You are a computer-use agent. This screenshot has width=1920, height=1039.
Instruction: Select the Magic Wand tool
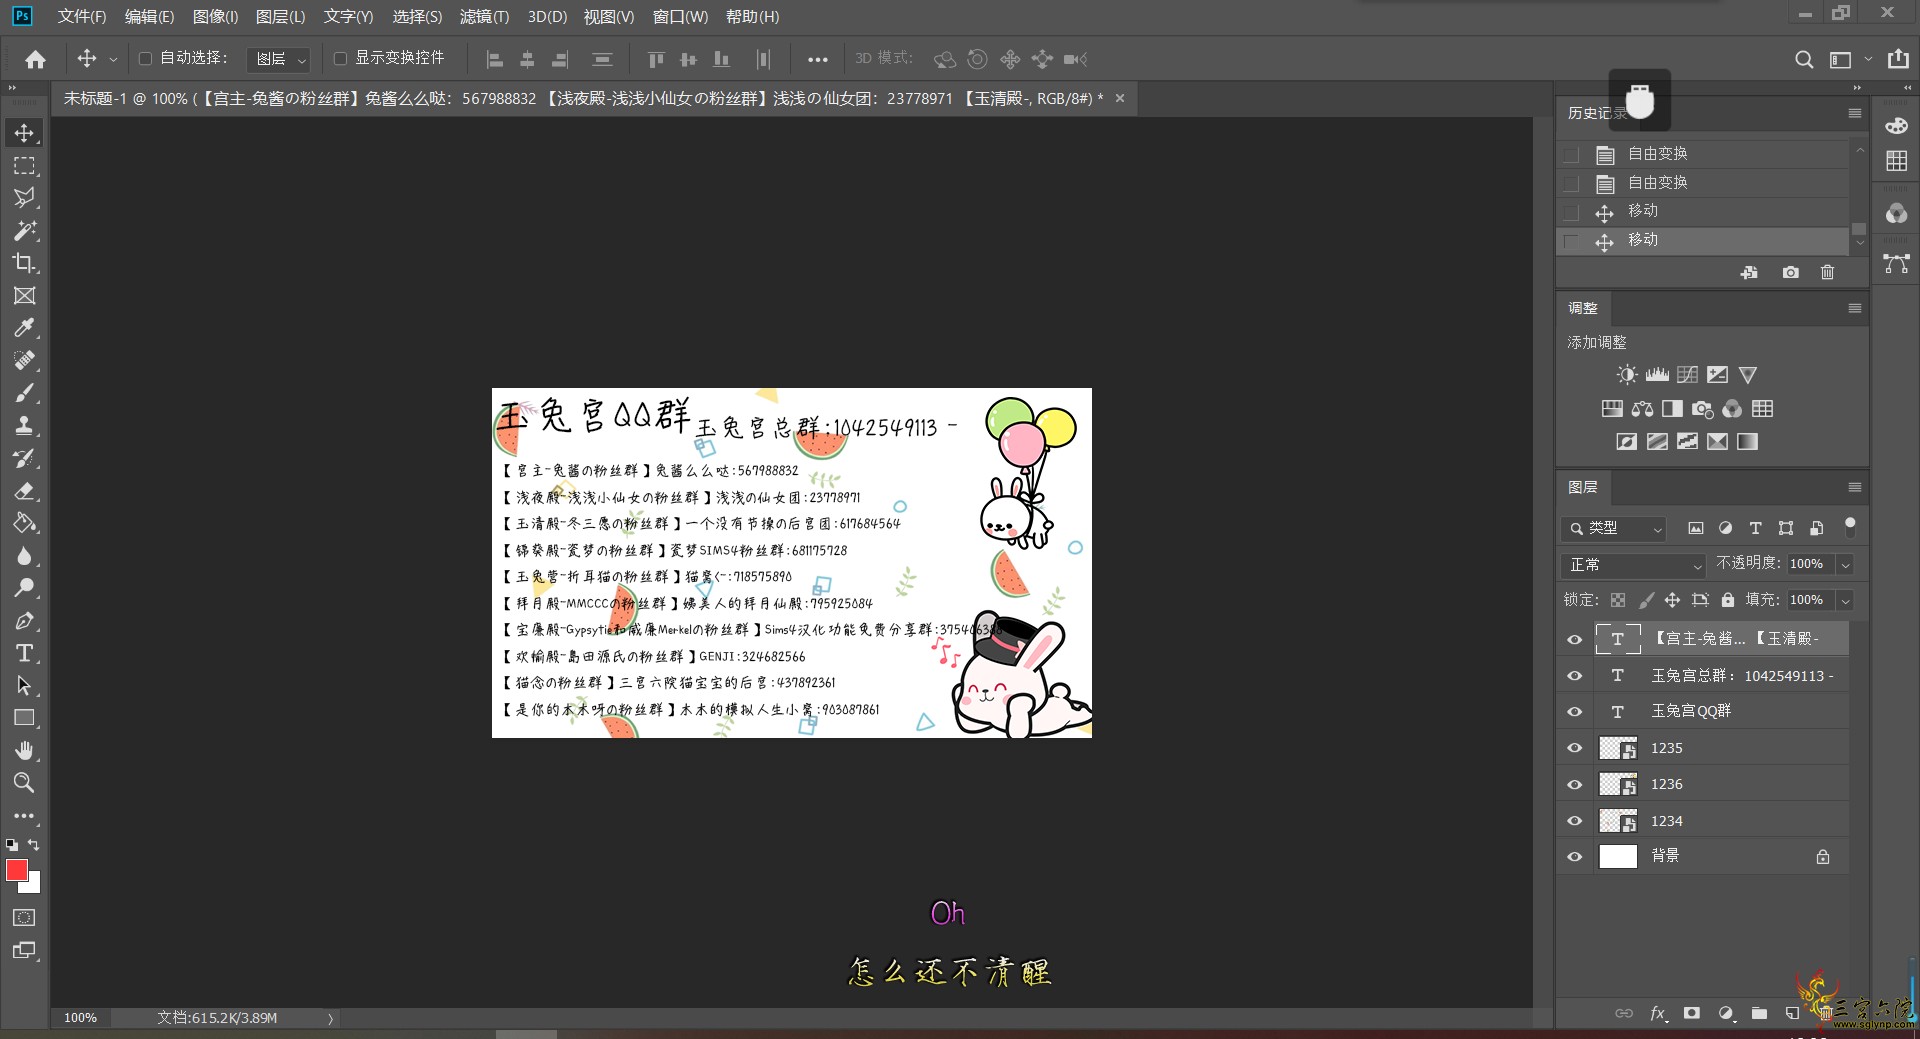click(x=24, y=230)
